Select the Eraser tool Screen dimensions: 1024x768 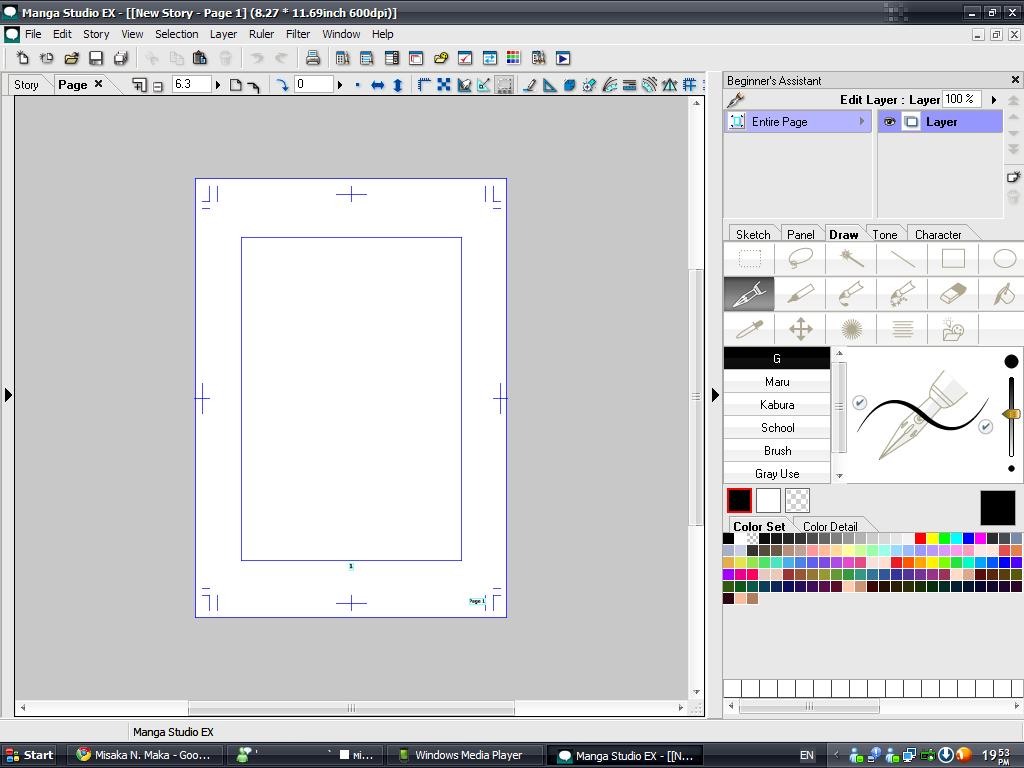point(954,293)
